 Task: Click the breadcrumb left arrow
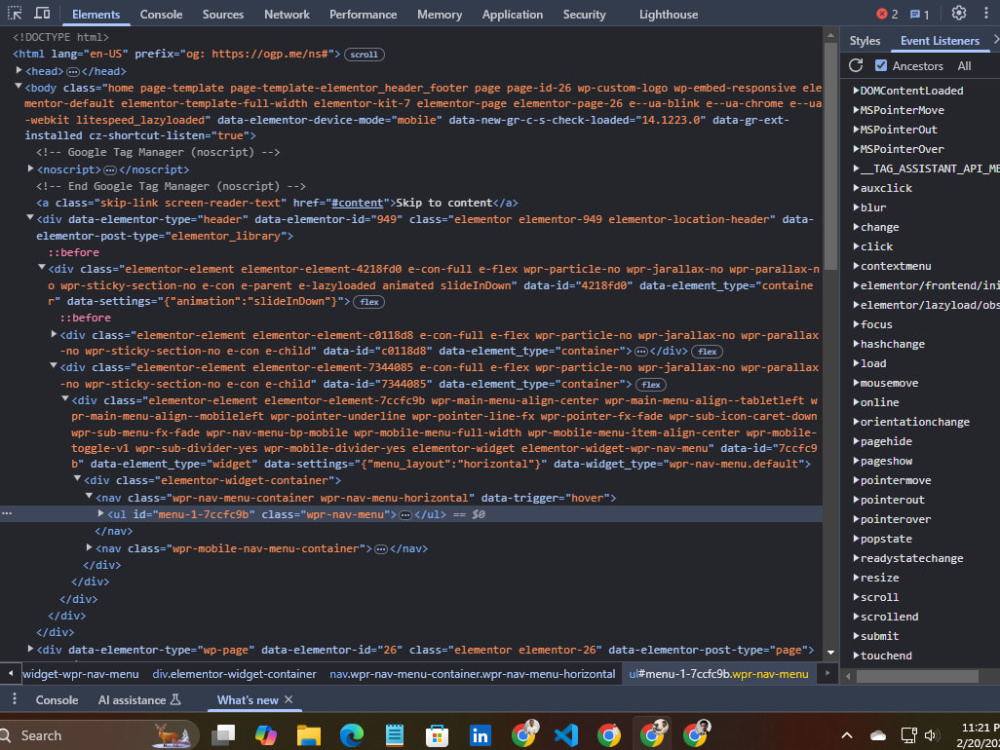[x=10, y=673]
